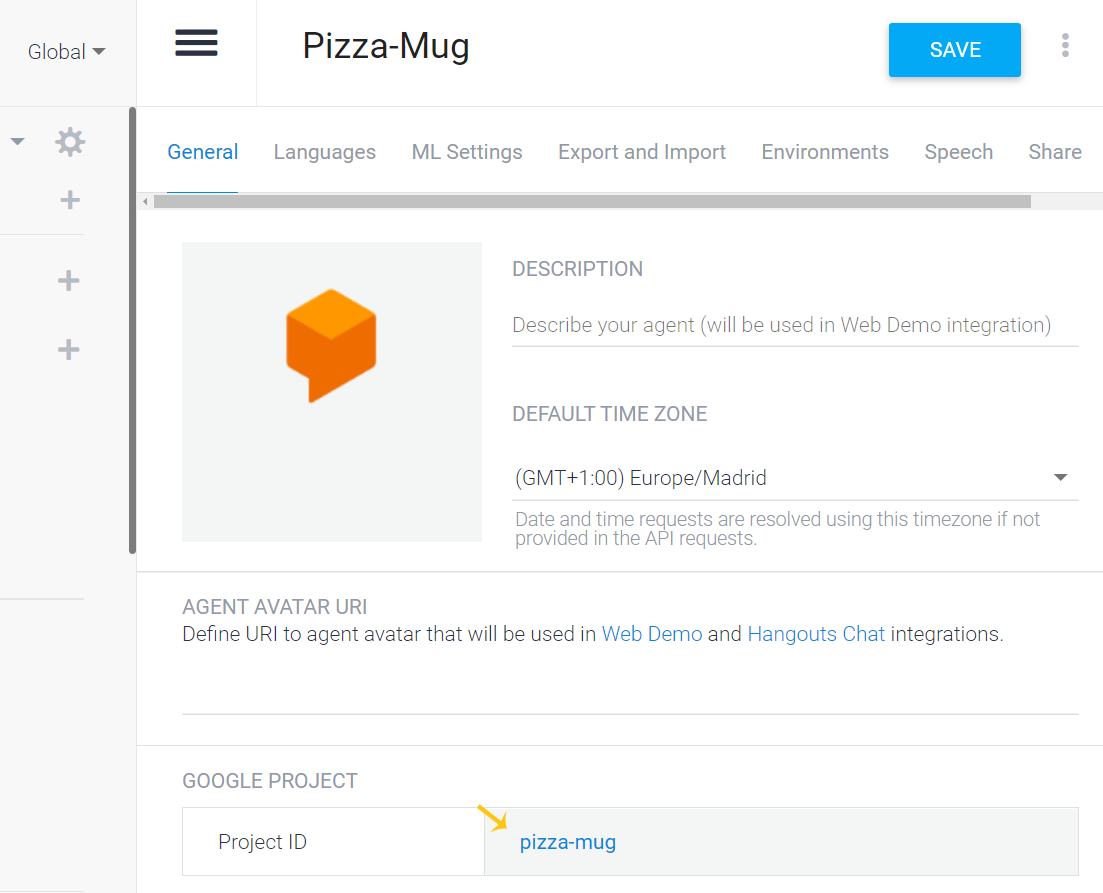Click the agent description input field
Screen dimensions: 1103x893
(795, 325)
